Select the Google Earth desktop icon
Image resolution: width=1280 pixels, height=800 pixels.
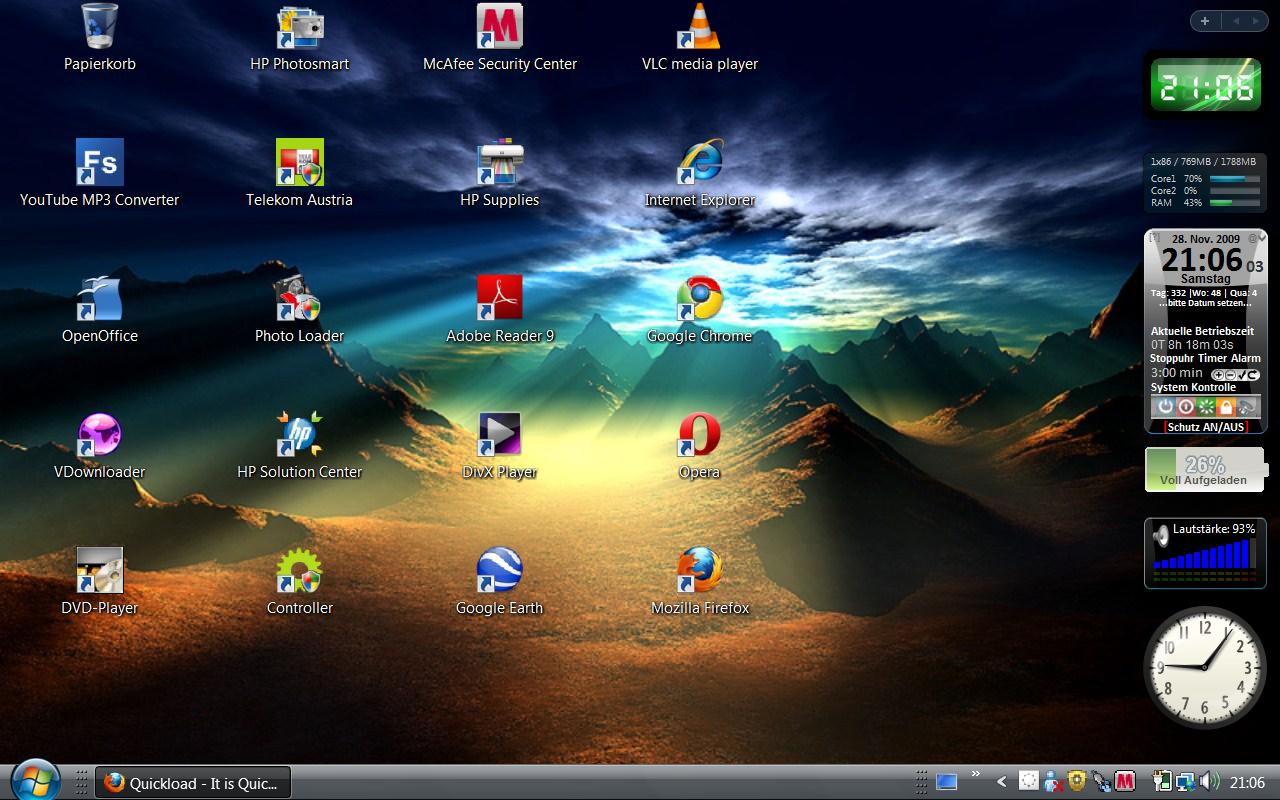(x=499, y=572)
